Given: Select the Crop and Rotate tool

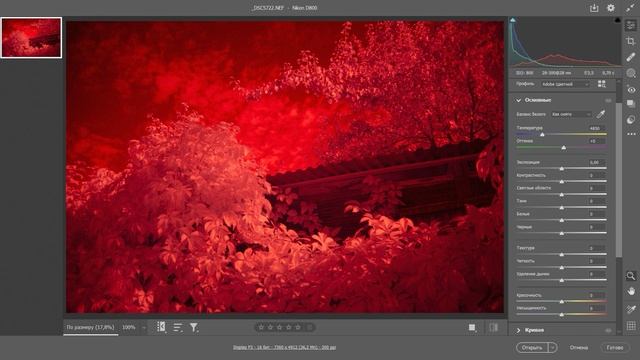Looking at the screenshot, I should (x=631, y=41).
